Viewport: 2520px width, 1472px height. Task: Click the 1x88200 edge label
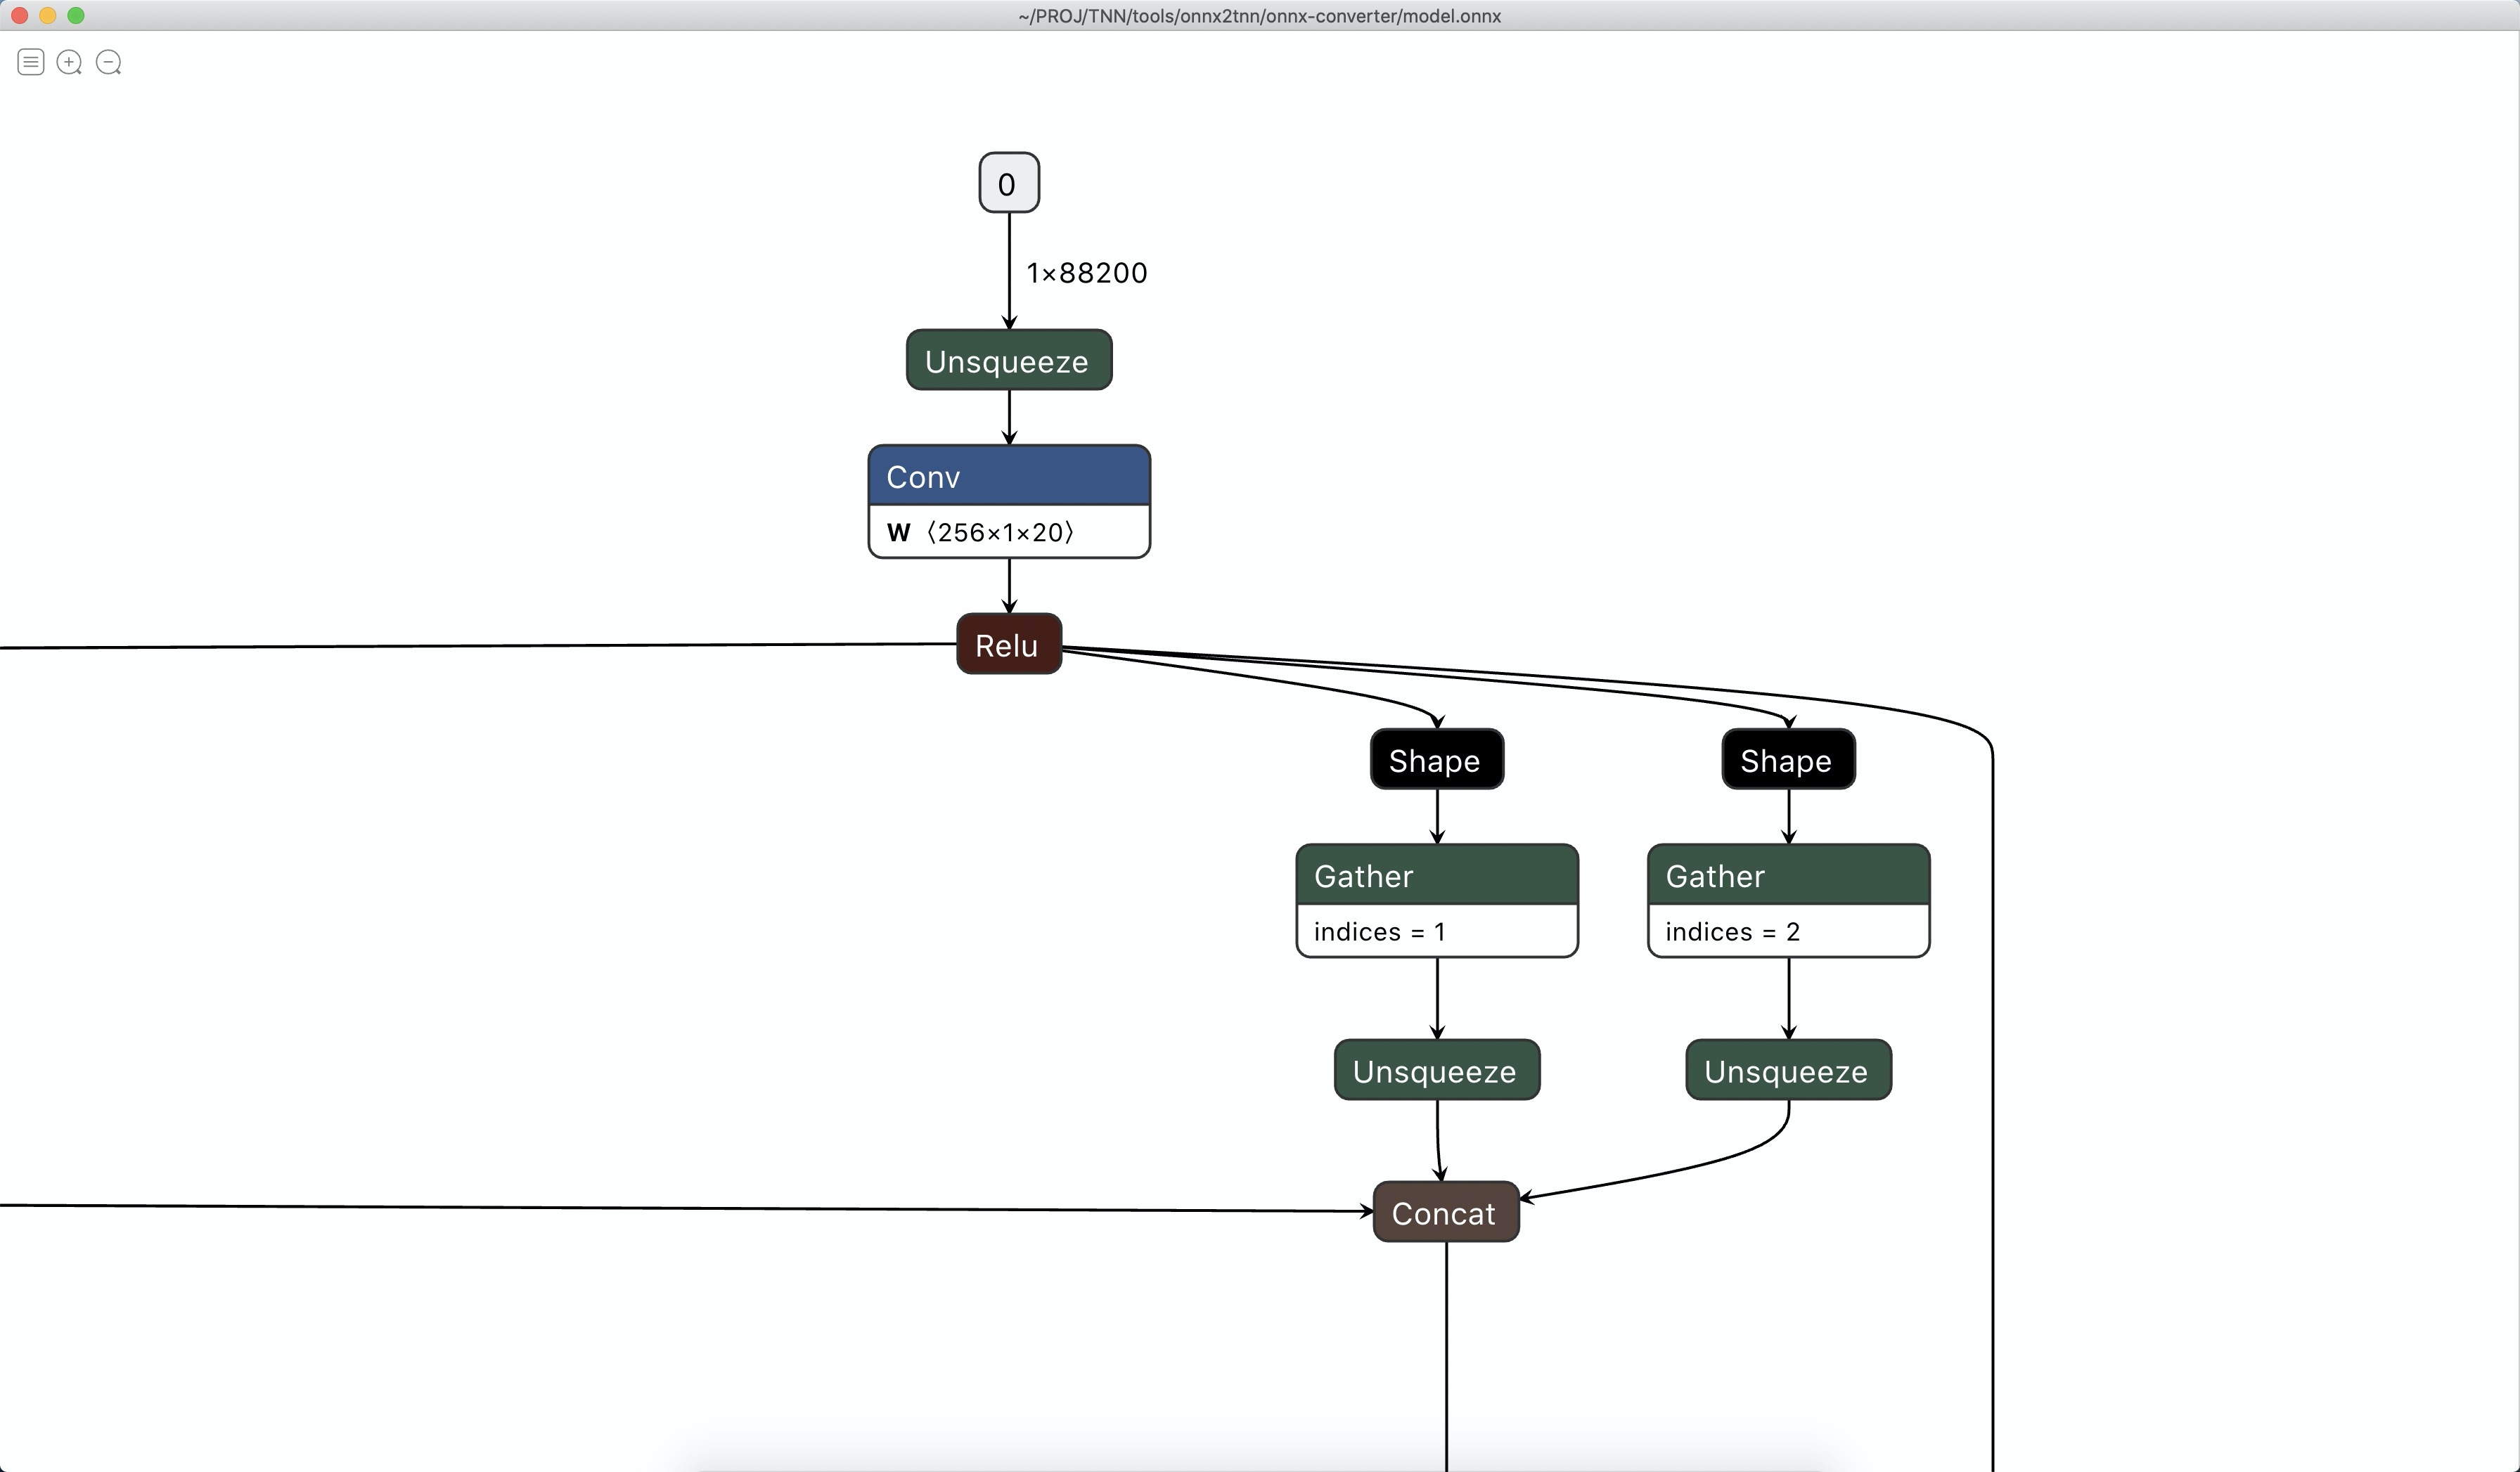(x=1086, y=272)
